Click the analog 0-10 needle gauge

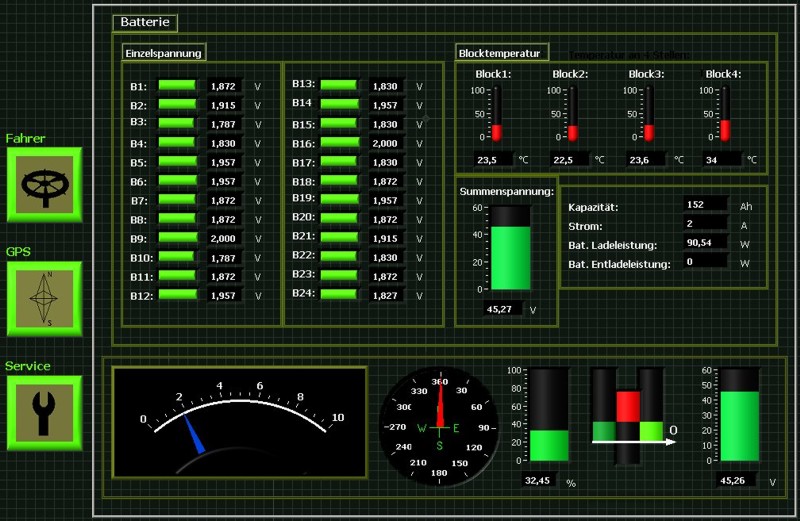coord(240,421)
